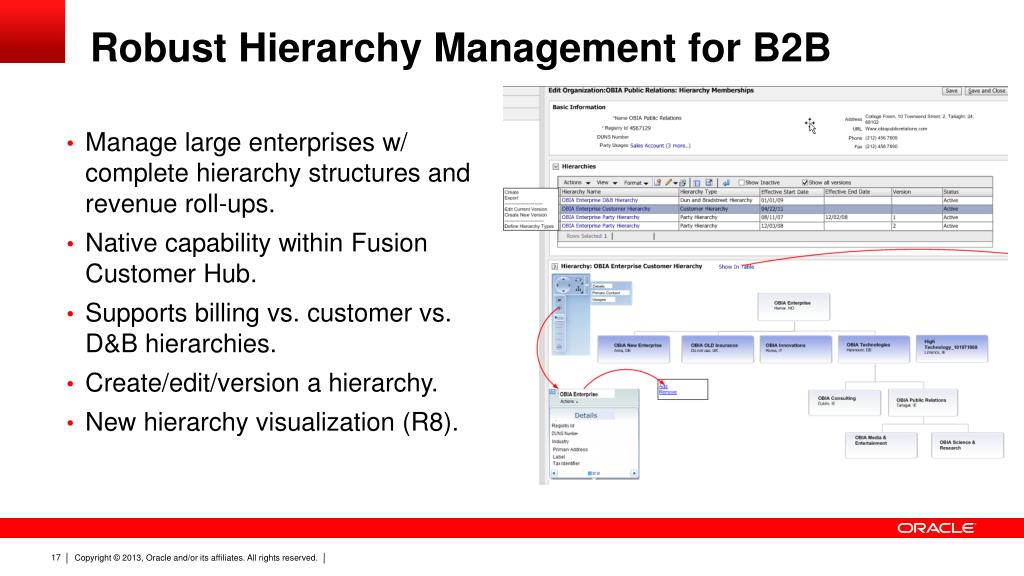
Task: Click the zoom out icon at the zoom bar's bottom
Action: point(559,347)
